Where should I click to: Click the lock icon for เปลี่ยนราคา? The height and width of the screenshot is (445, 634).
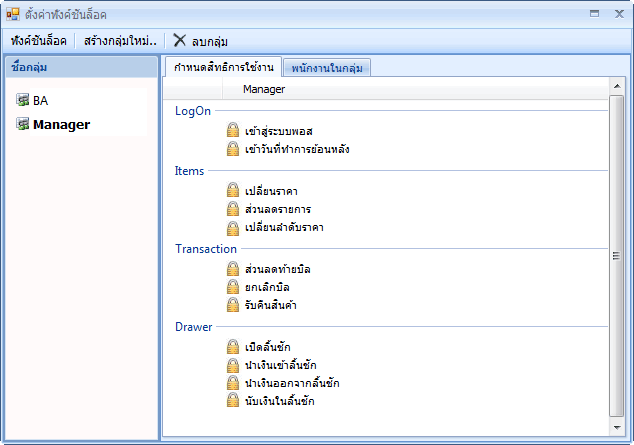pyautogui.click(x=233, y=190)
